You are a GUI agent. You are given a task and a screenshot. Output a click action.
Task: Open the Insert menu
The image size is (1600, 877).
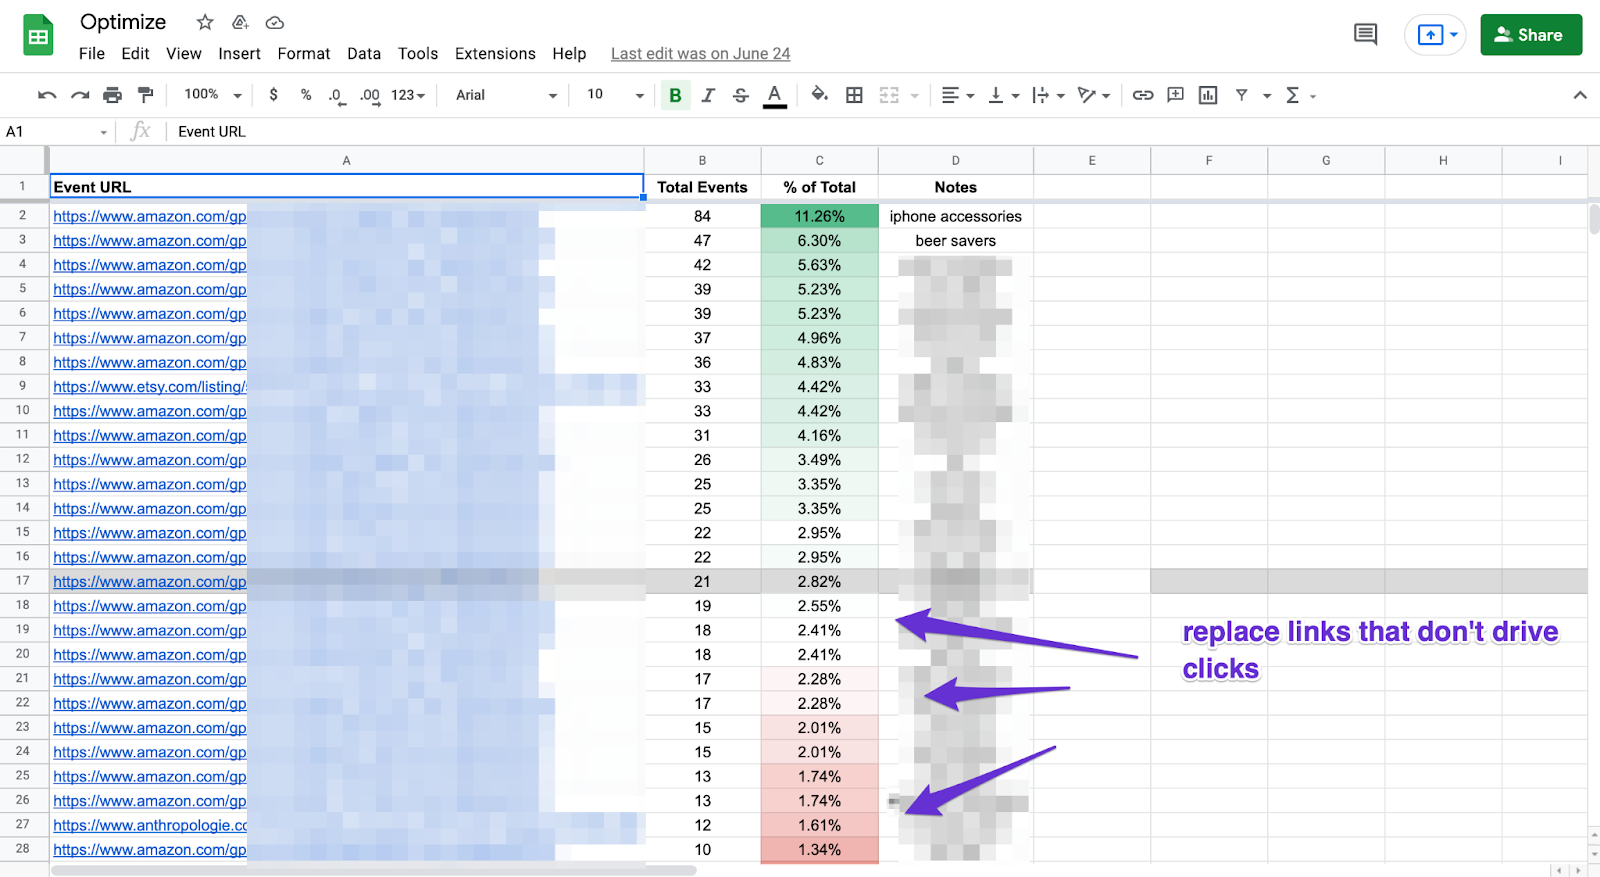(x=239, y=54)
